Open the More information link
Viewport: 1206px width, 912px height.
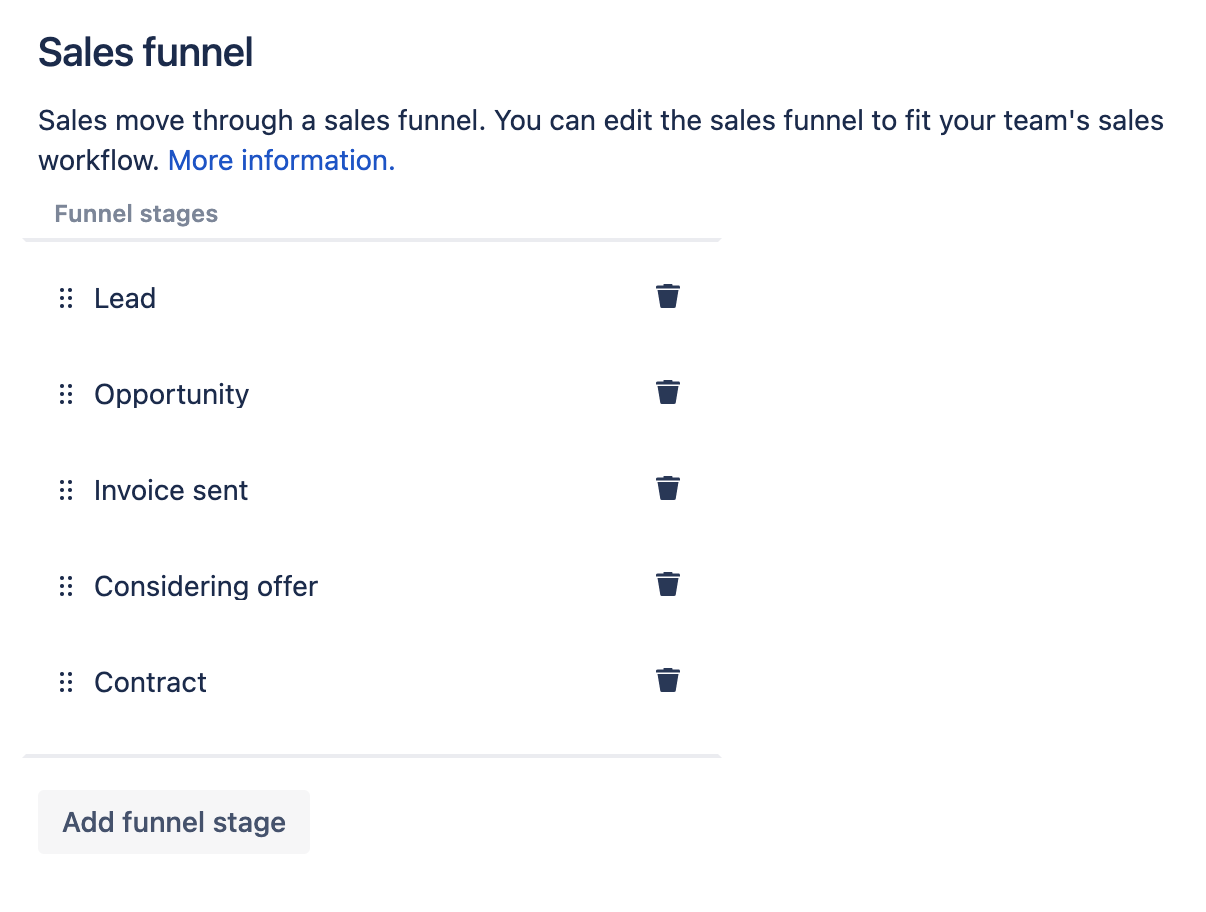pos(281,161)
